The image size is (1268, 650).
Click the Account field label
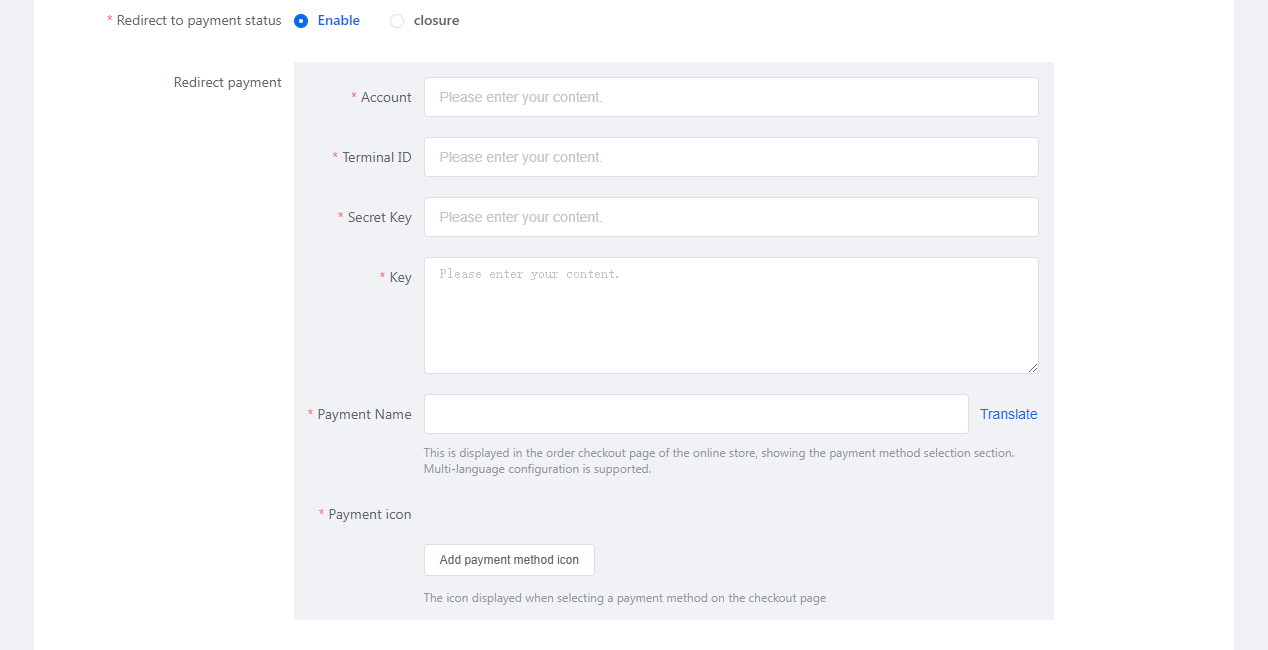click(x=385, y=97)
